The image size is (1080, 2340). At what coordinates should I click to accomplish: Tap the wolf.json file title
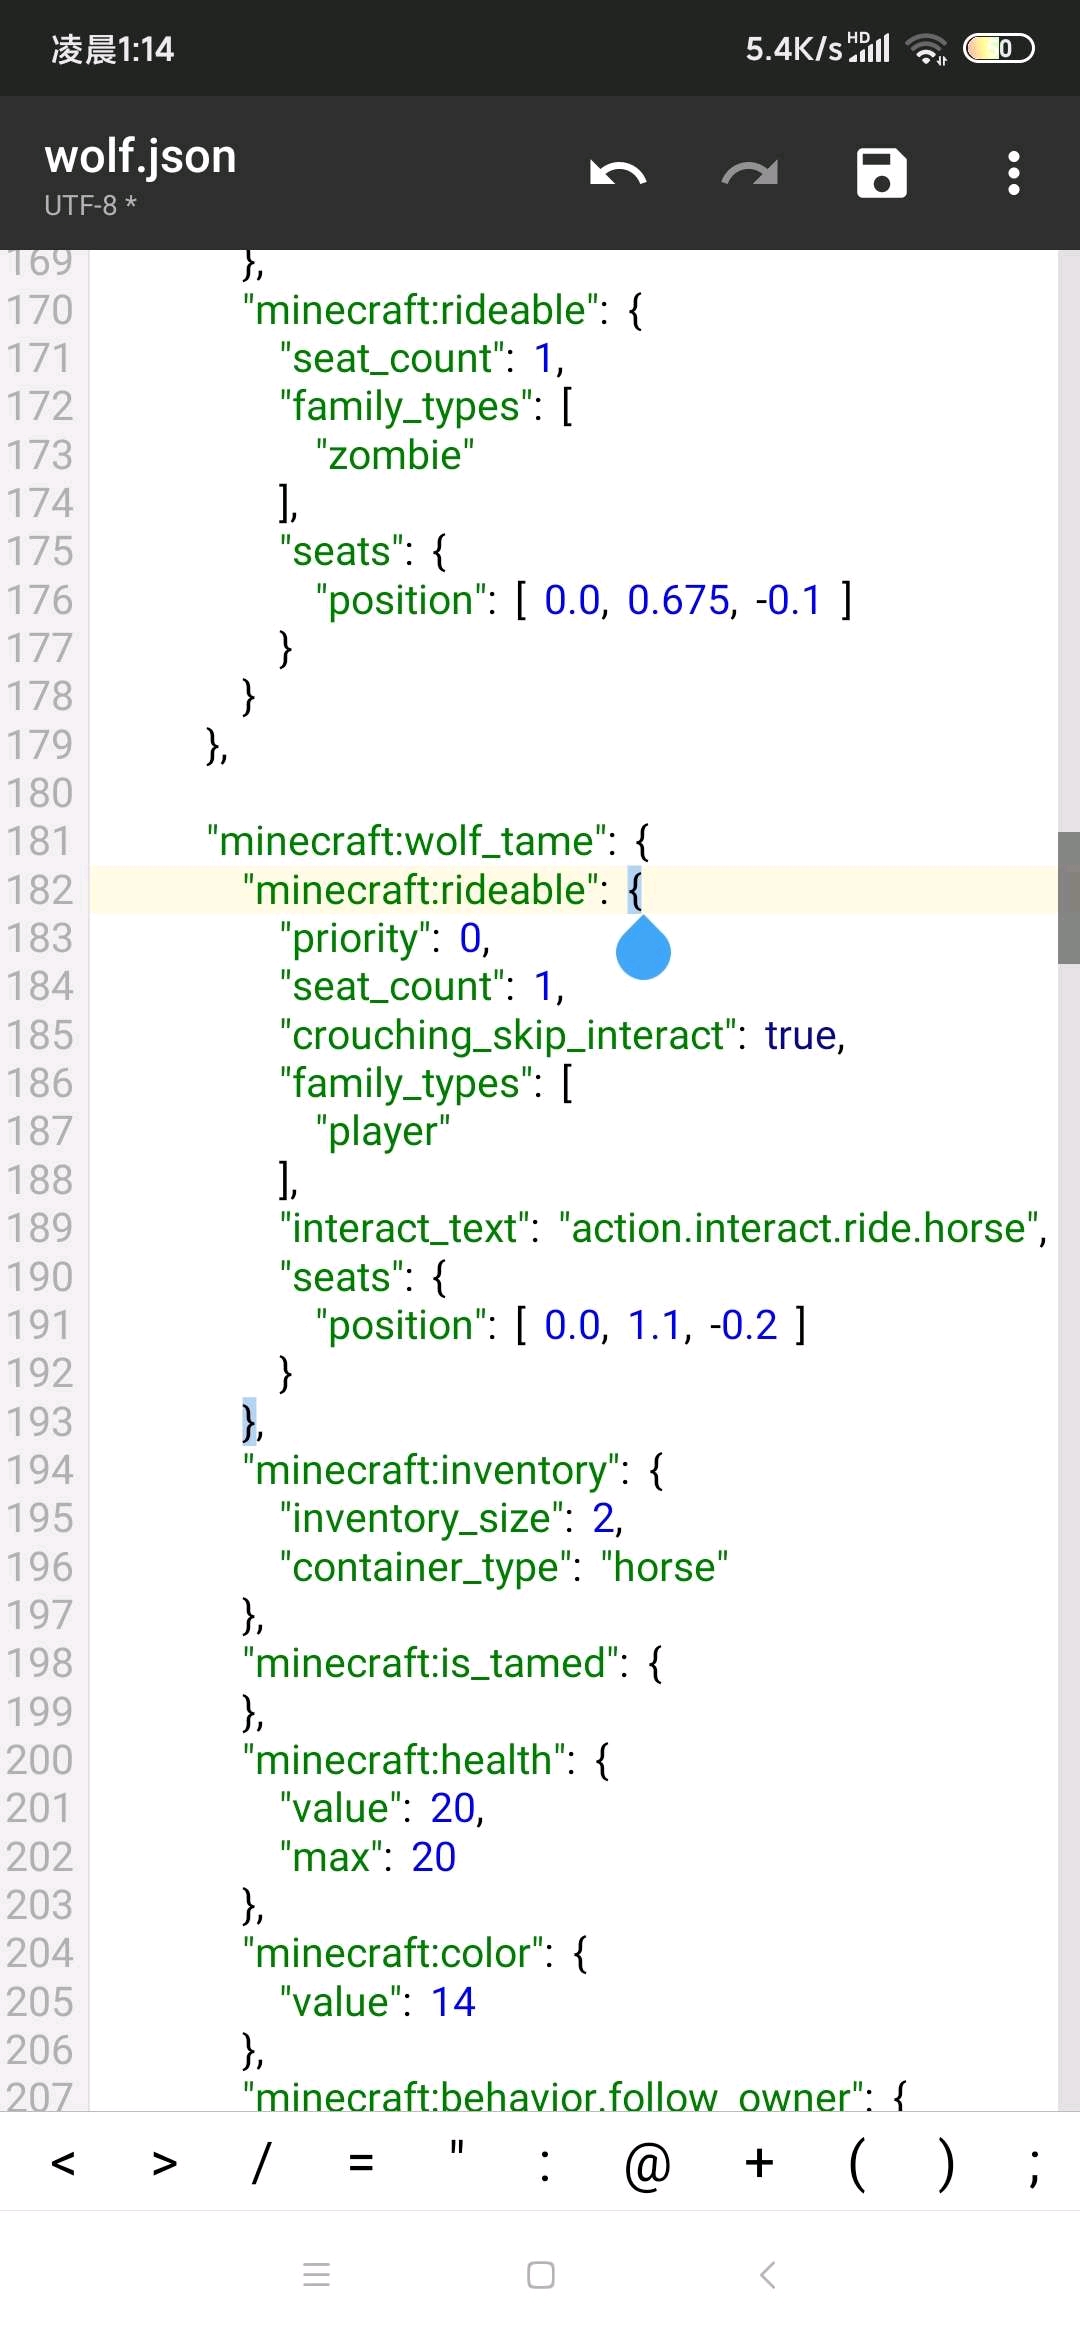click(140, 156)
